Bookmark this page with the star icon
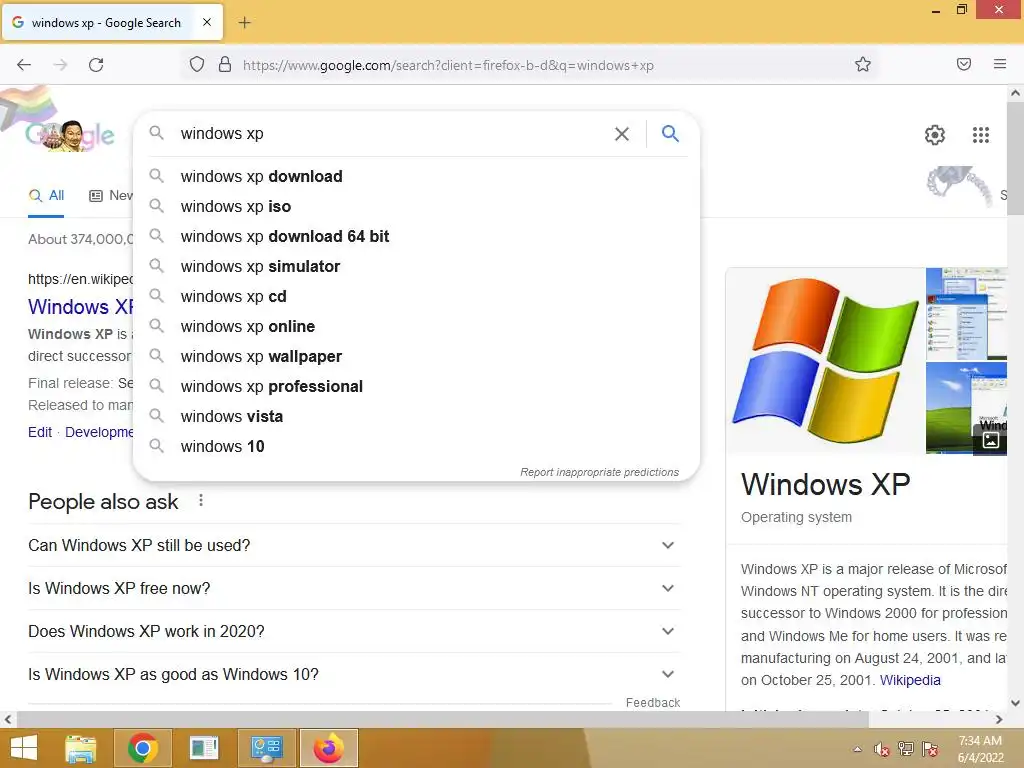 click(863, 64)
